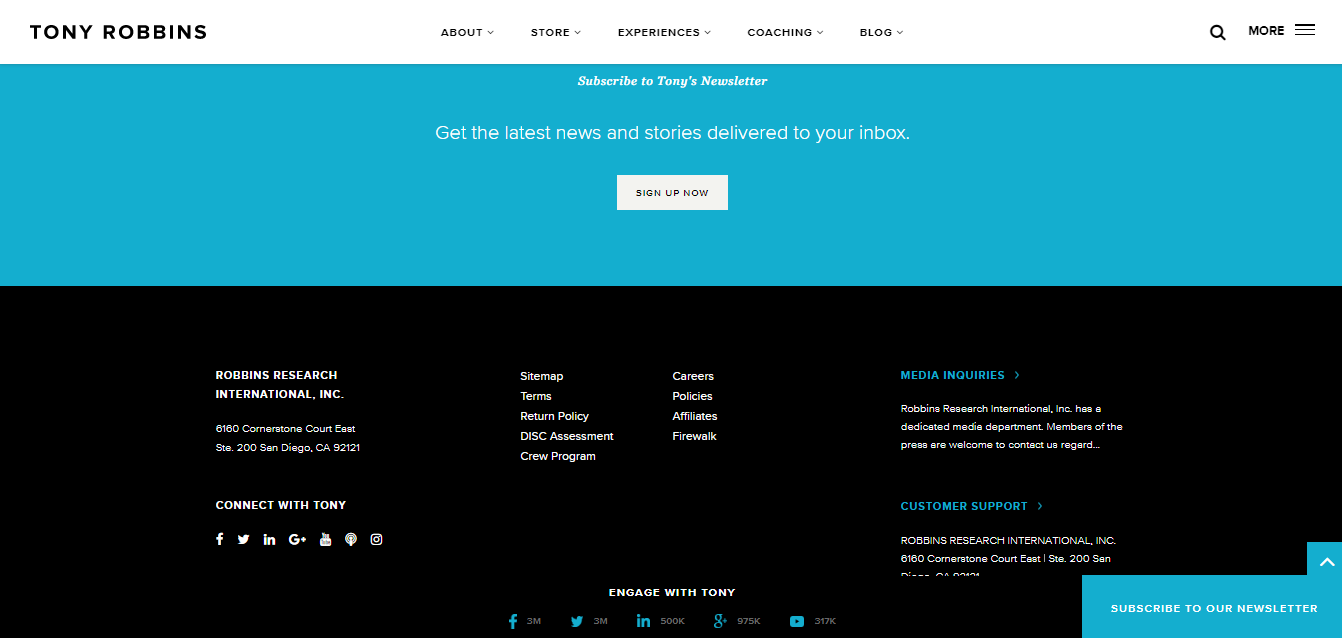Image resolution: width=1342 pixels, height=638 pixels.
Task: Click the TONY ROBBINS logo
Action: click(x=118, y=32)
